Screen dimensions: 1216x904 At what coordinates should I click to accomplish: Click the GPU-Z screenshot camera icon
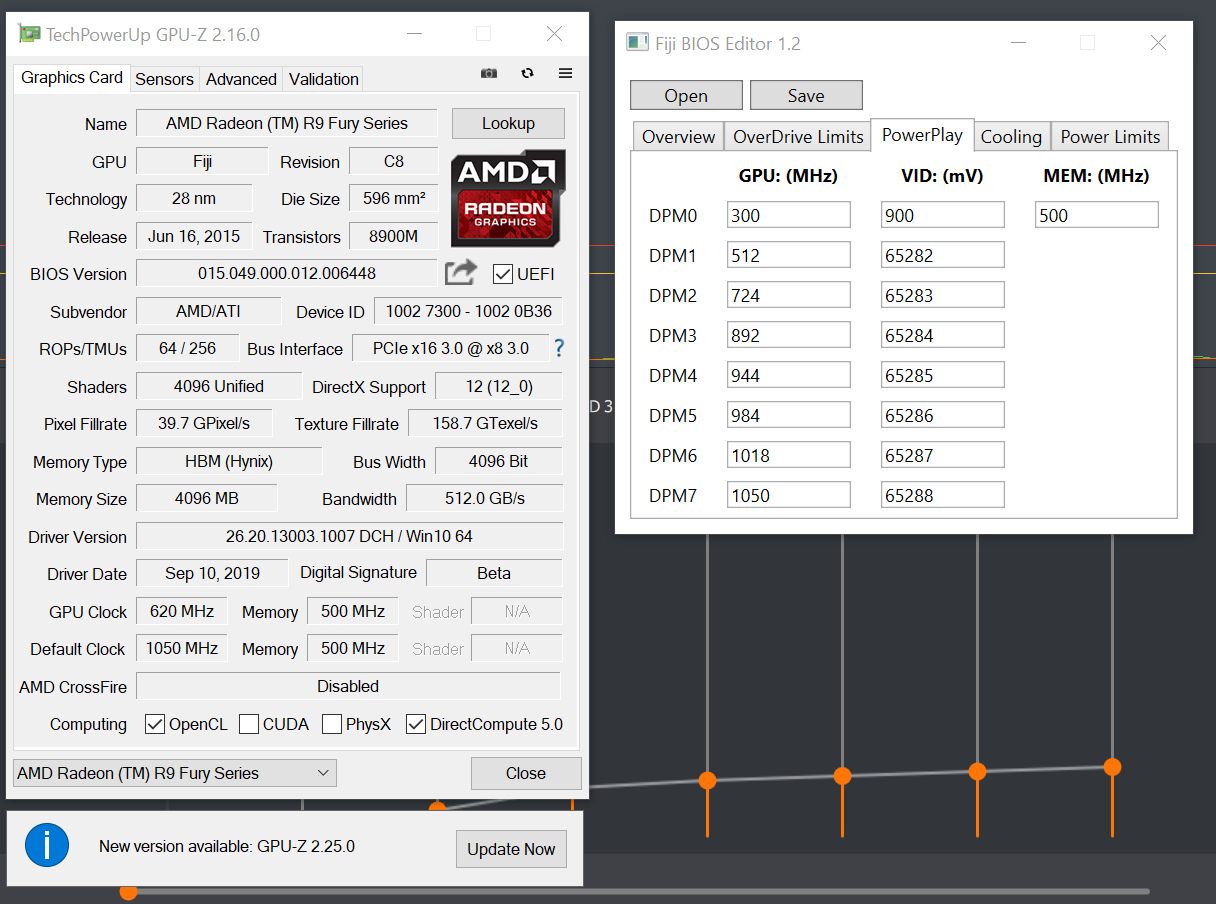[489, 73]
